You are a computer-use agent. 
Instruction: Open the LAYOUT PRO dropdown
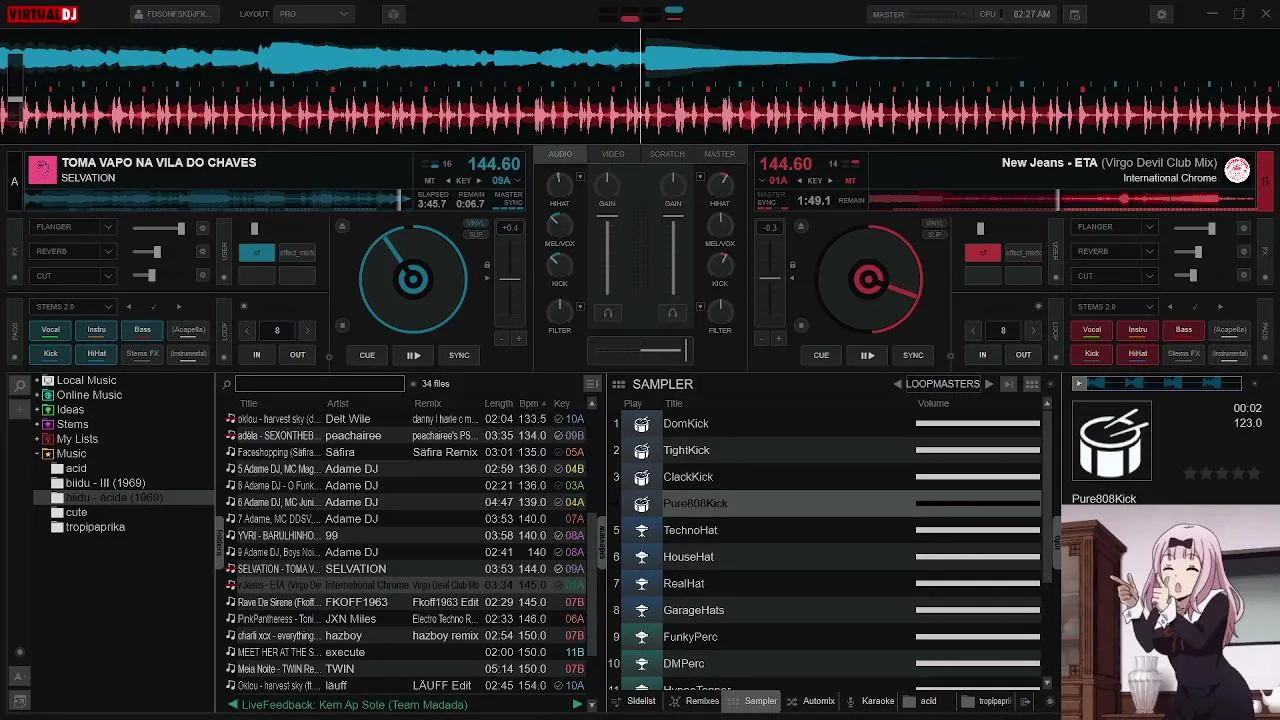(314, 15)
